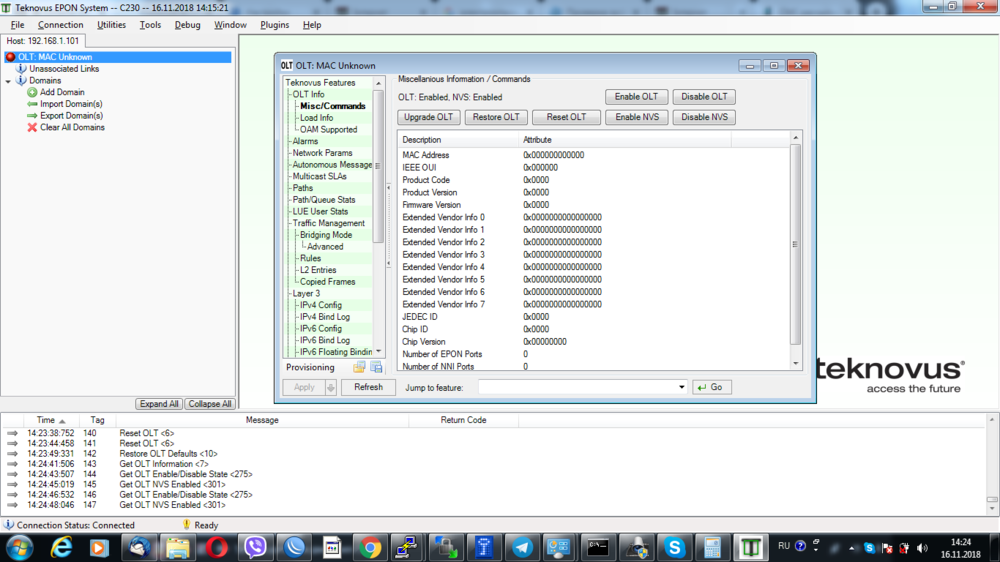Click the Export Domain(s) arrow icon

click(32, 116)
